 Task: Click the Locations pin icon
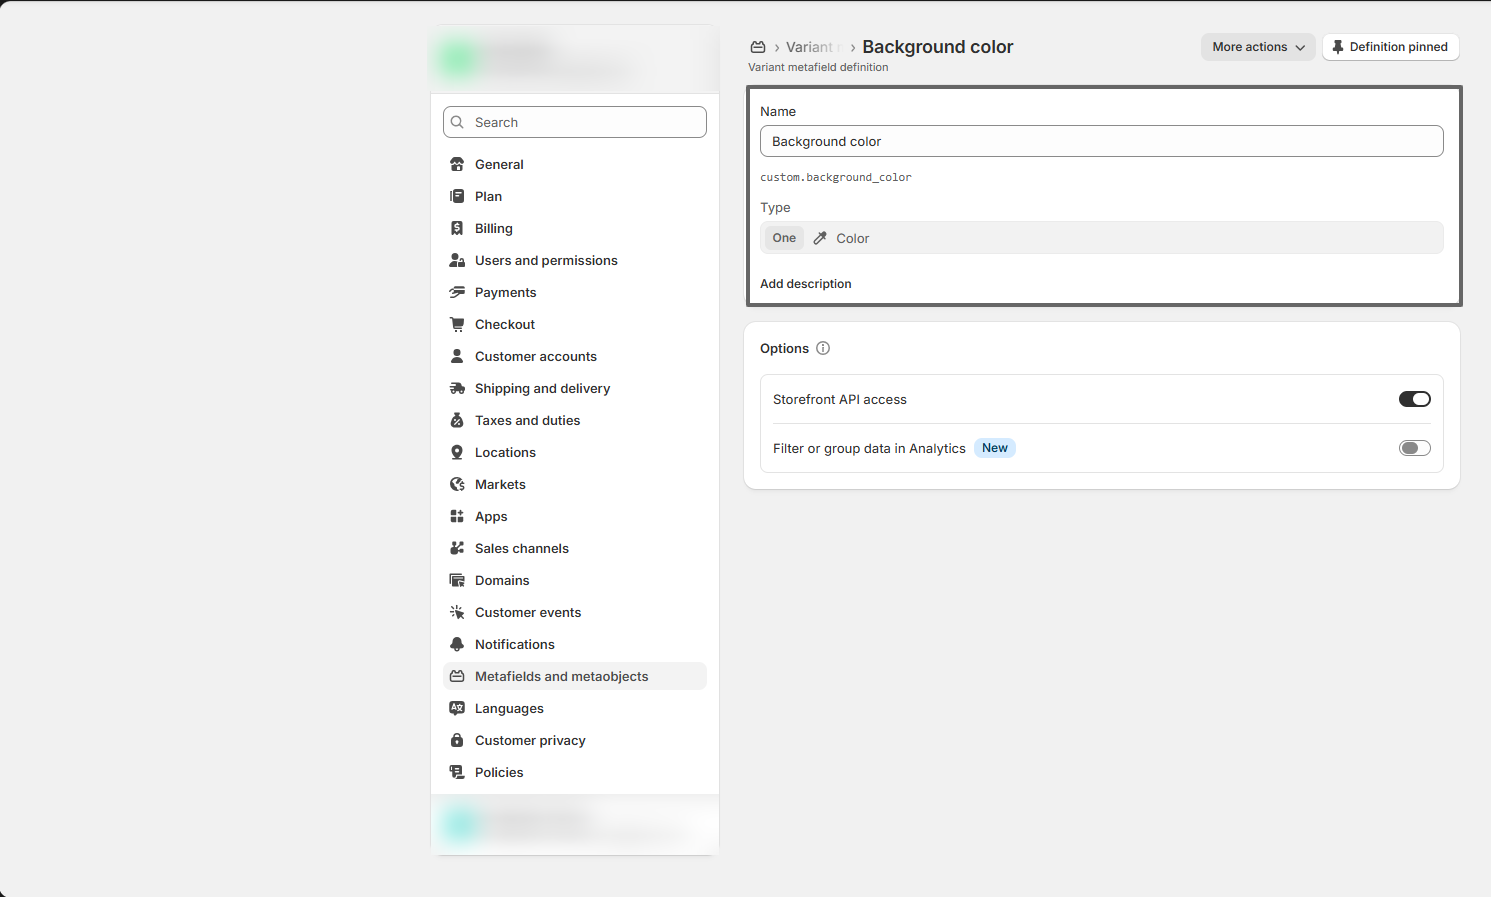[x=457, y=452]
